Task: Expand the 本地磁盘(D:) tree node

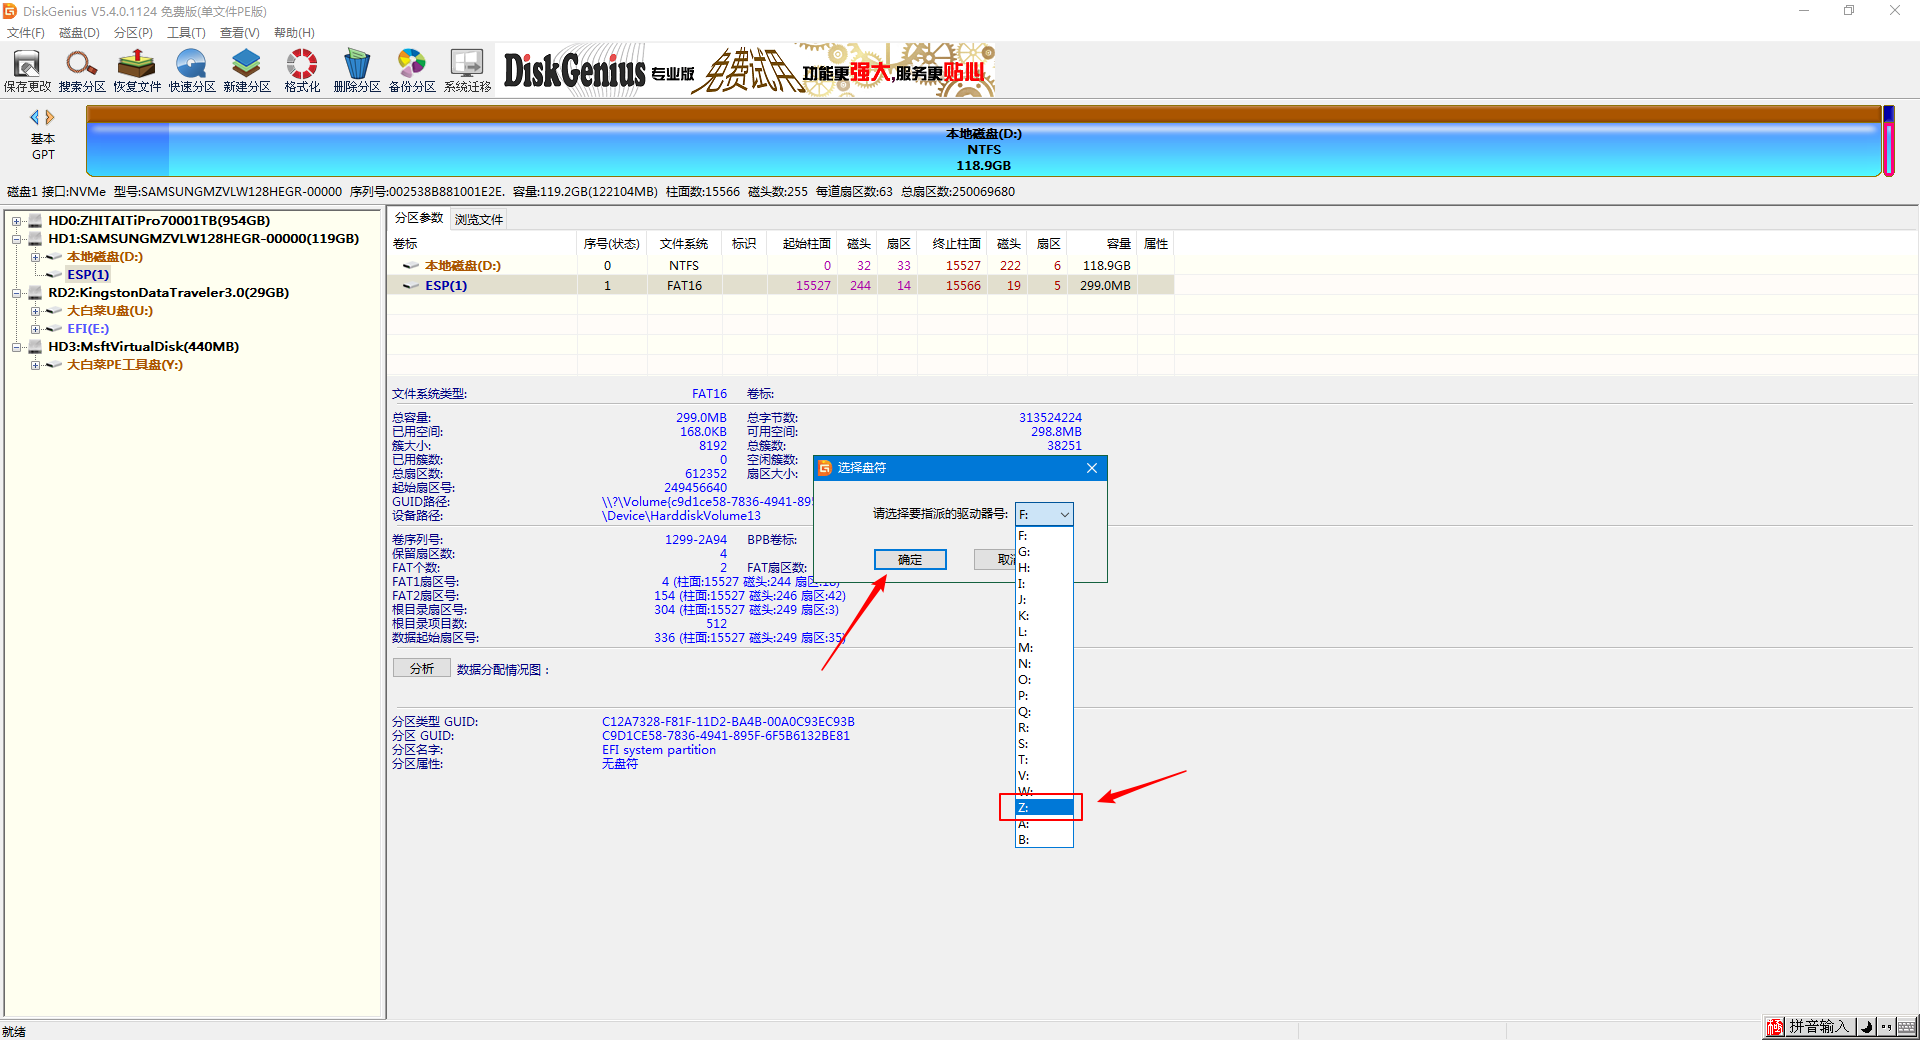Action: click(35, 257)
